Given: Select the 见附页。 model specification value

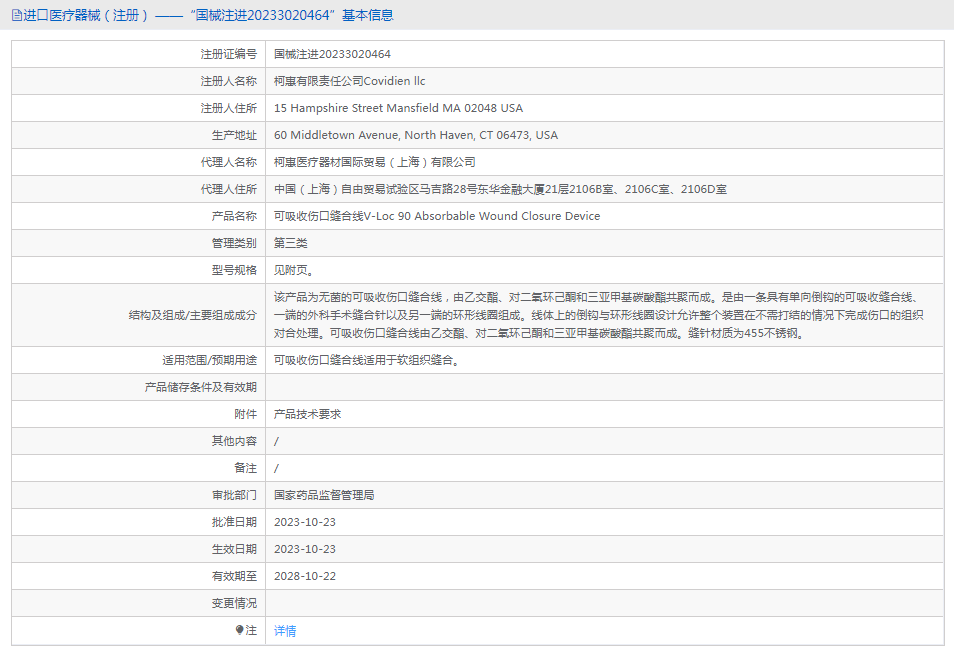Looking at the screenshot, I should coord(294,270).
